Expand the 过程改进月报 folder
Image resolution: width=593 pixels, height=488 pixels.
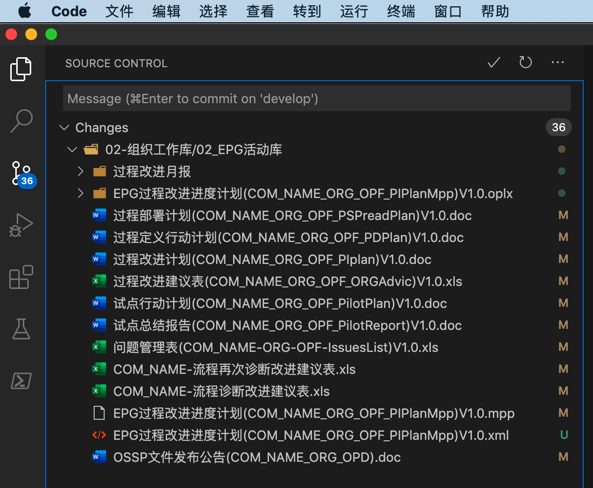(x=80, y=171)
